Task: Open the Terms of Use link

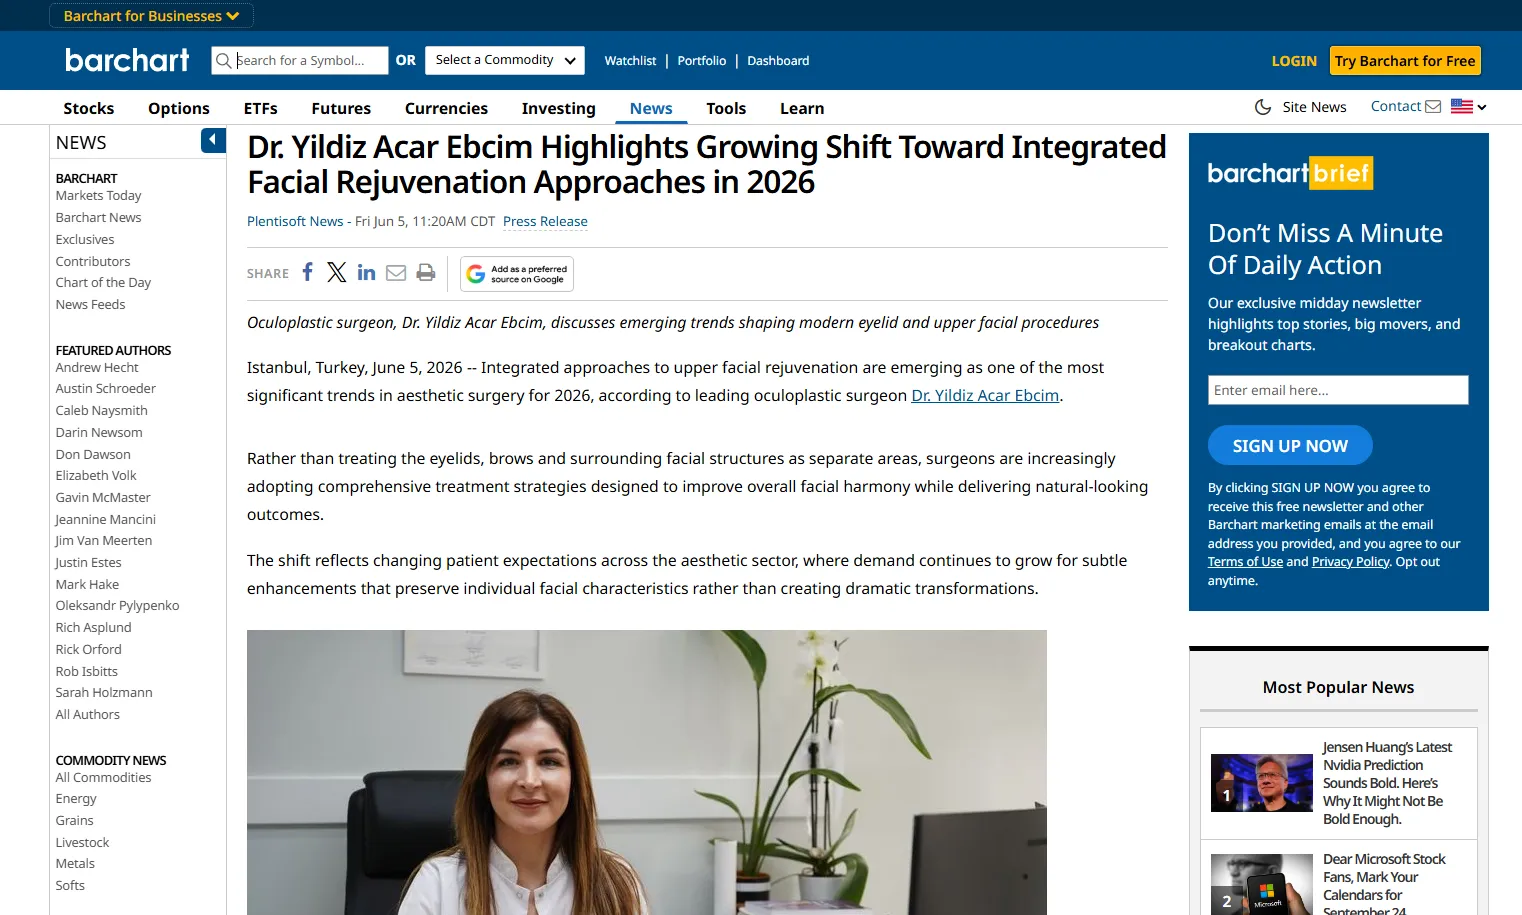Action: [x=1245, y=562]
